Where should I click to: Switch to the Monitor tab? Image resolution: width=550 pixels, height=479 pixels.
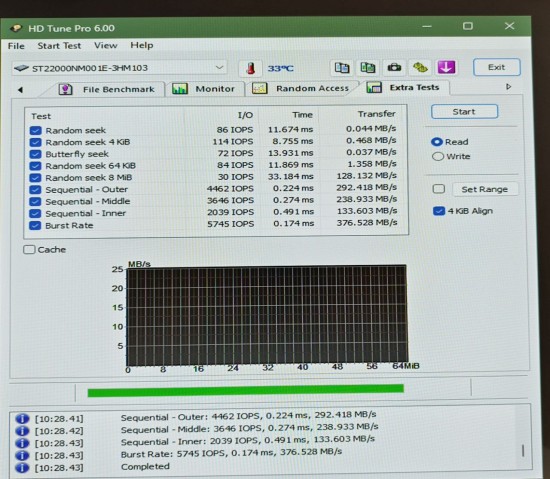[204, 89]
